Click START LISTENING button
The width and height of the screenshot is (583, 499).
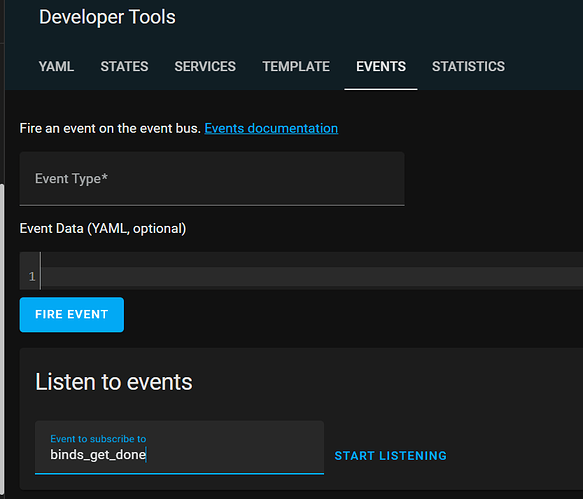[390, 455]
